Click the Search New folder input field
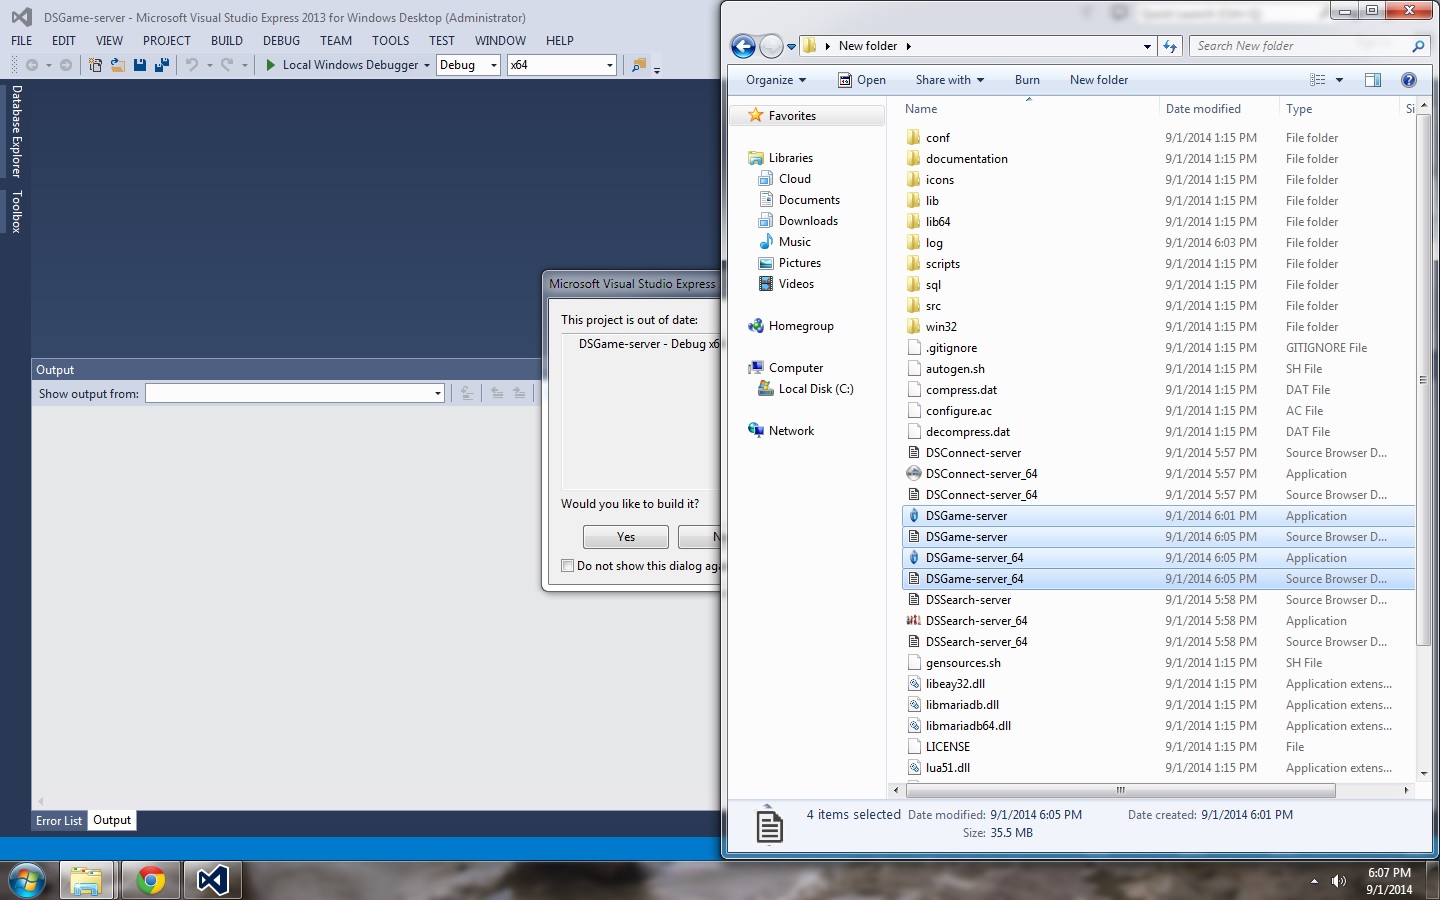The width and height of the screenshot is (1440, 900). tap(1298, 46)
